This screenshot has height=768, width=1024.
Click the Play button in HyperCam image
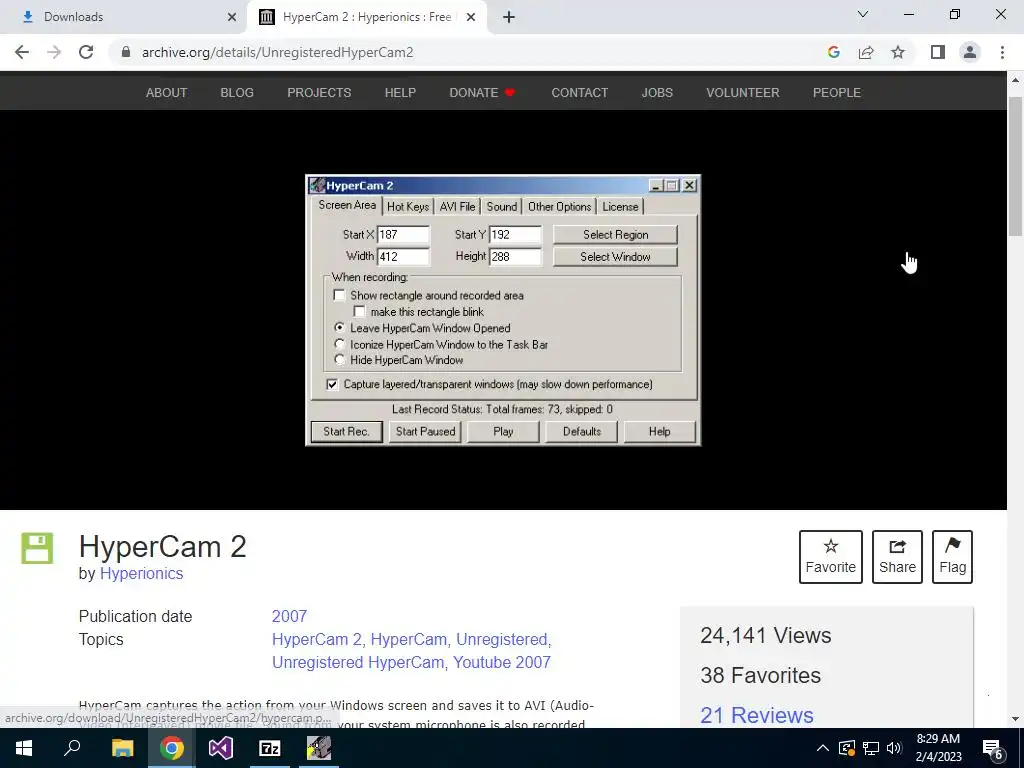pyautogui.click(x=503, y=432)
